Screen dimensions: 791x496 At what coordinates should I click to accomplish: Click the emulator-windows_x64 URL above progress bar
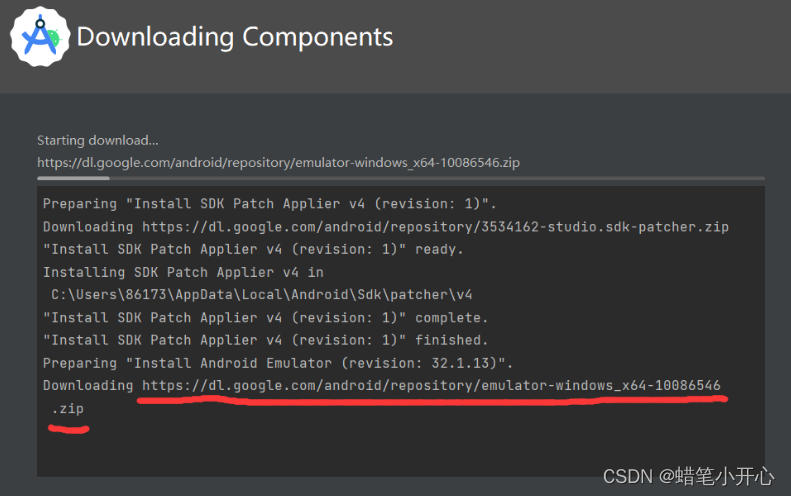(278, 162)
